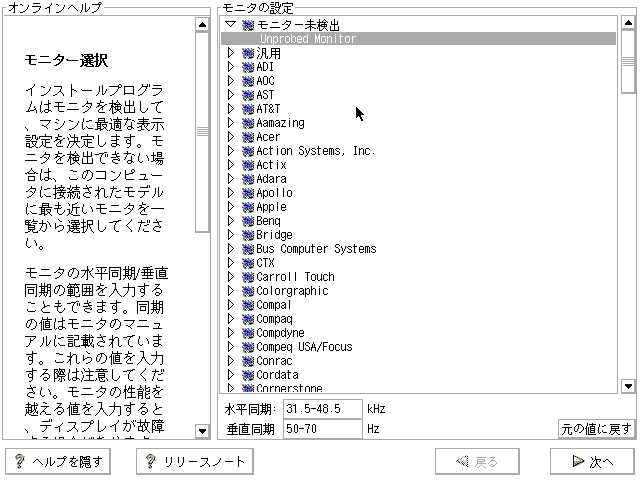Click ヘルプを隠す (Hide Help) button

(x=58, y=461)
